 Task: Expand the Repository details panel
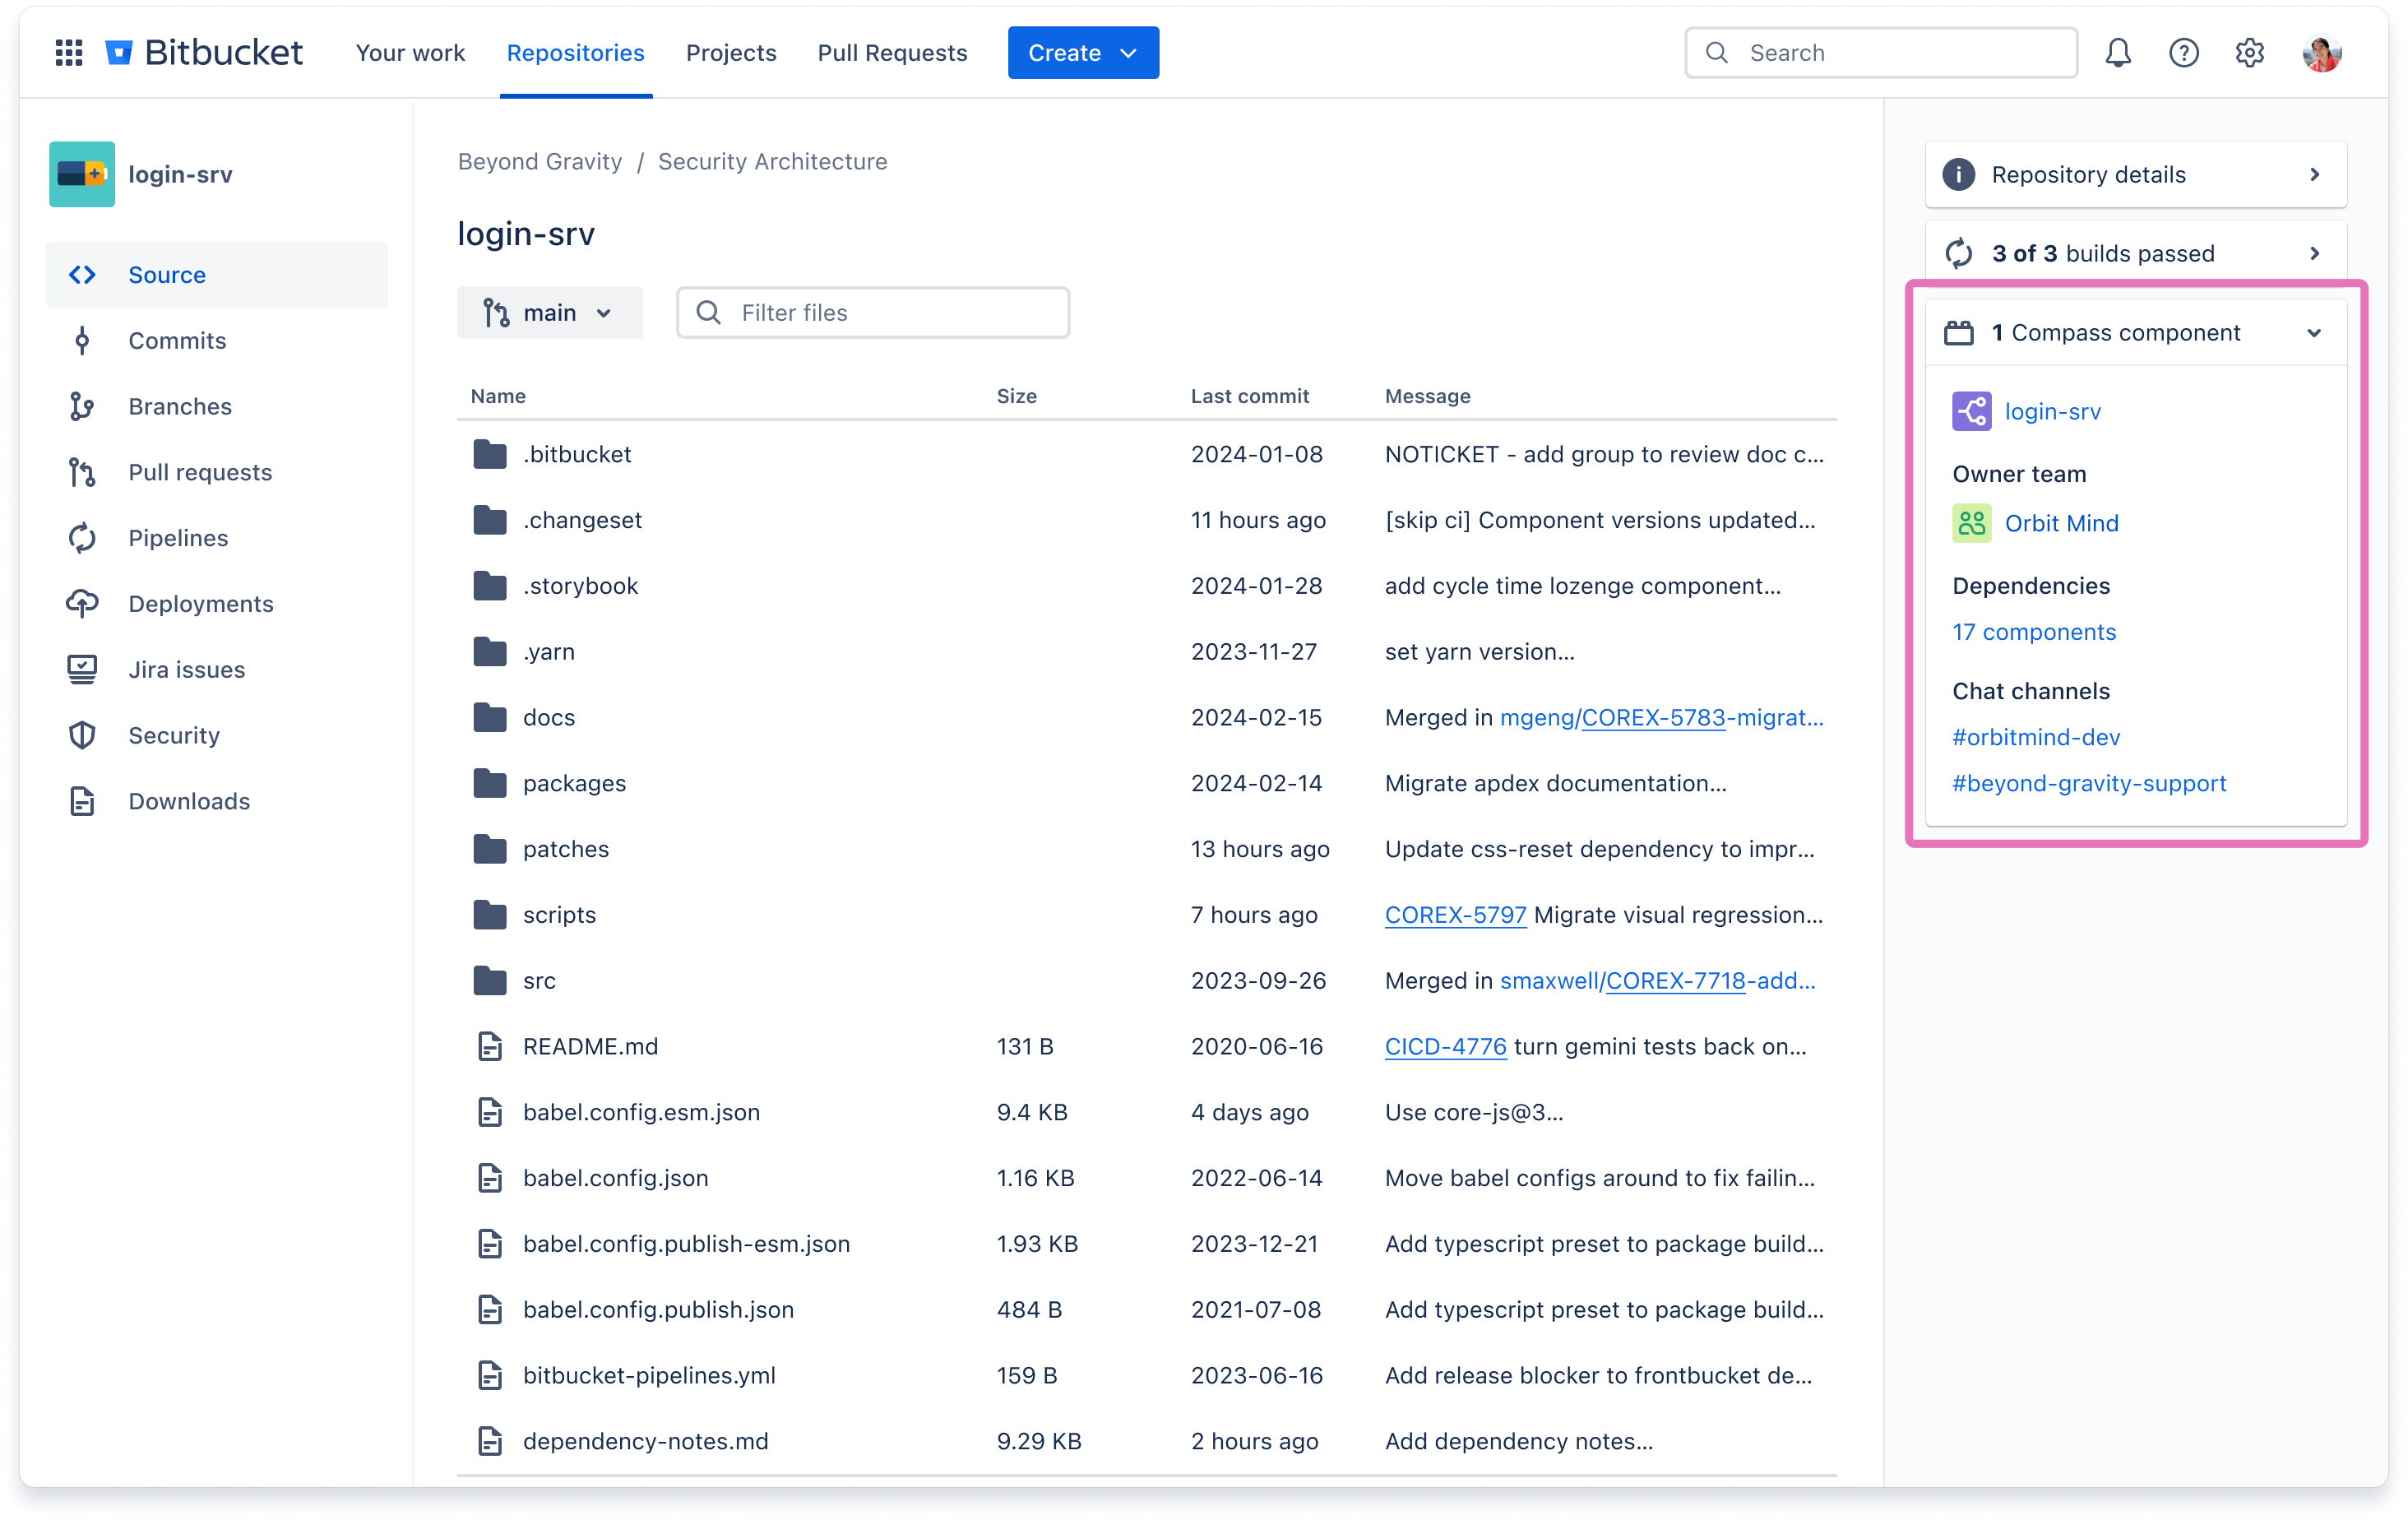pos(2315,174)
